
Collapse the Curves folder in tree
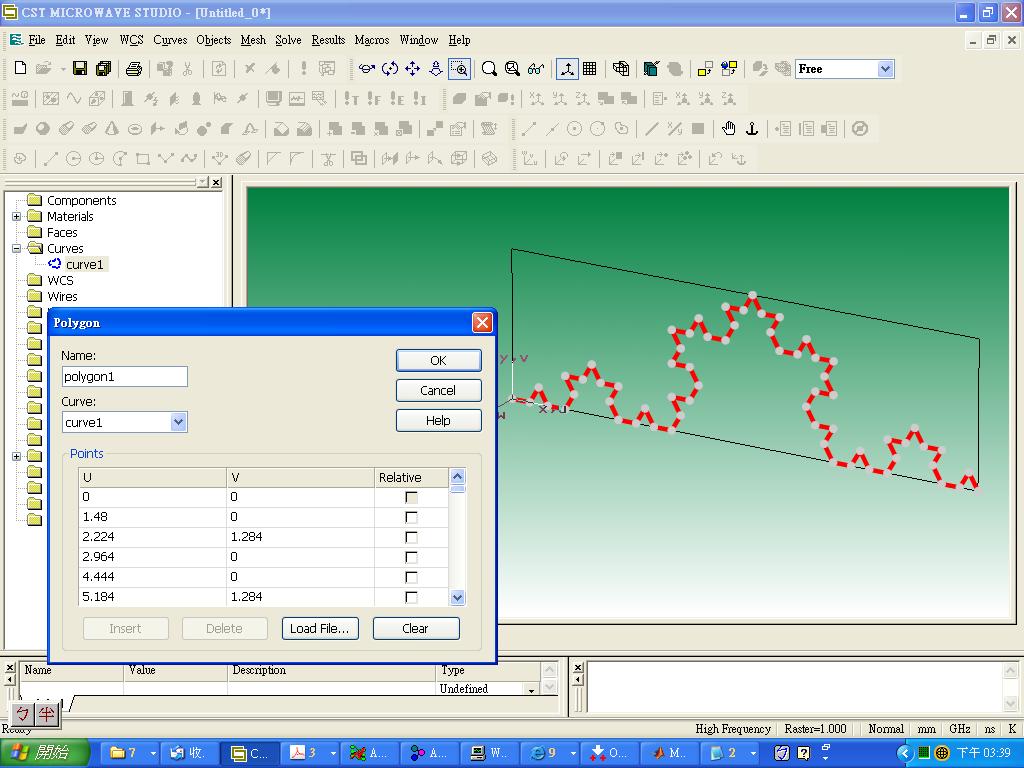coord(17,248)
